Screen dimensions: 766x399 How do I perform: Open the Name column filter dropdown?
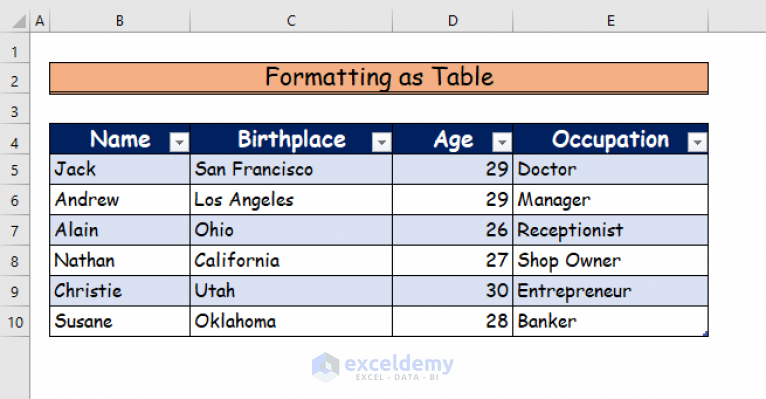[x=179, y=142]
